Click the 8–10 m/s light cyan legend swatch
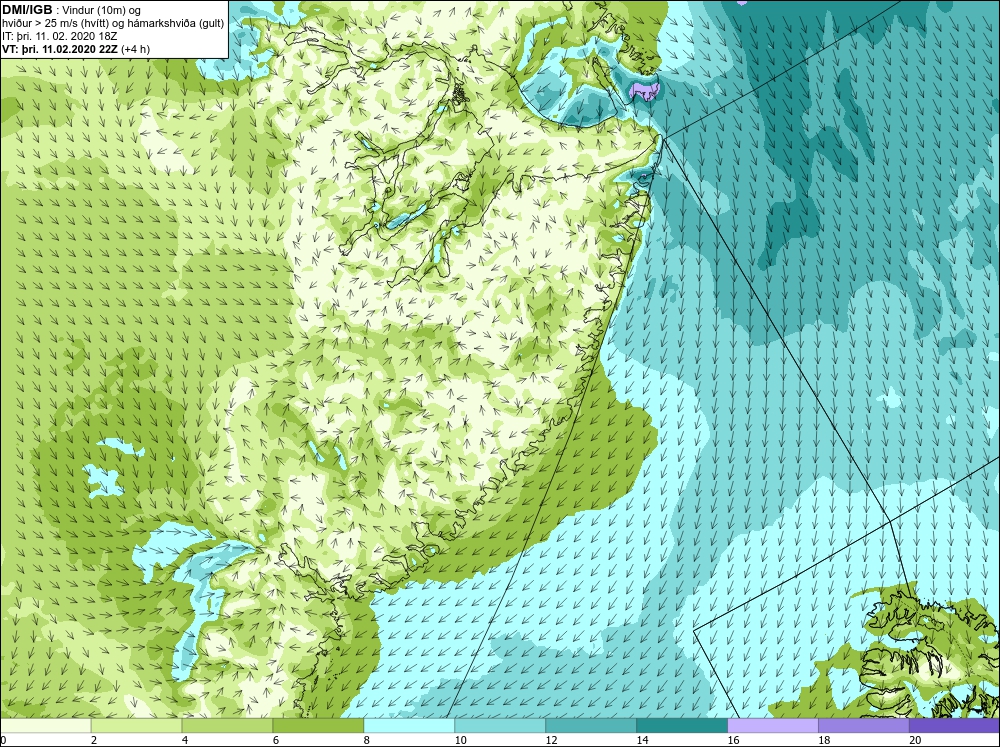This screenshot has height=747, width=1000. coord(409,726)
